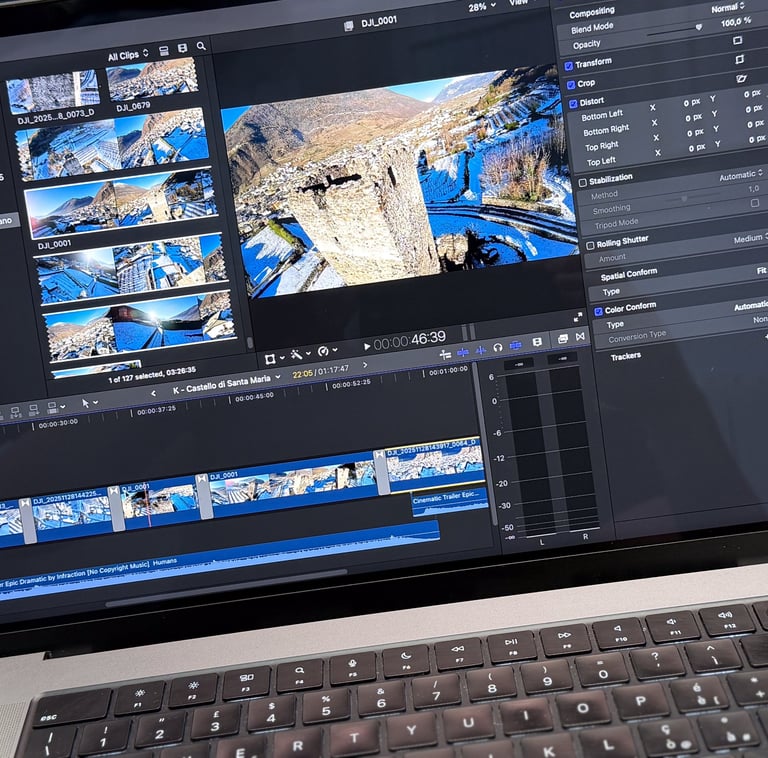Play the viewer with the play button
Image resolution: width=768 pixels, height=758 pixels.
click(x=367, y=346)
